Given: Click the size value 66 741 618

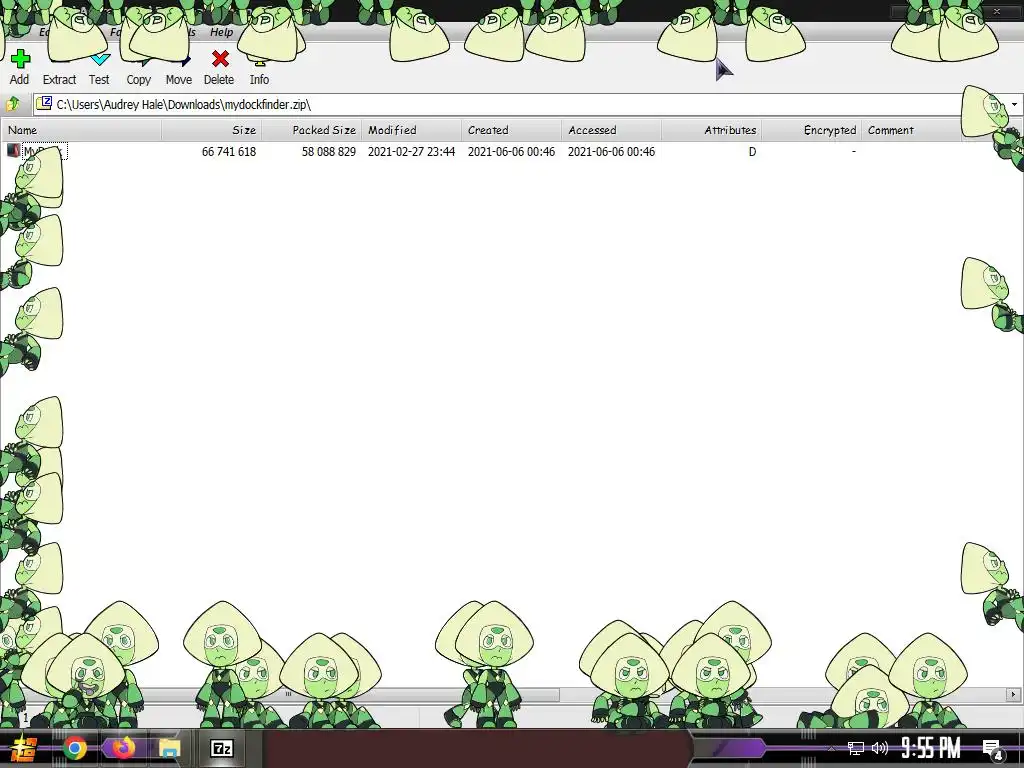Looking at the screenshot, I should pos(229,152).
